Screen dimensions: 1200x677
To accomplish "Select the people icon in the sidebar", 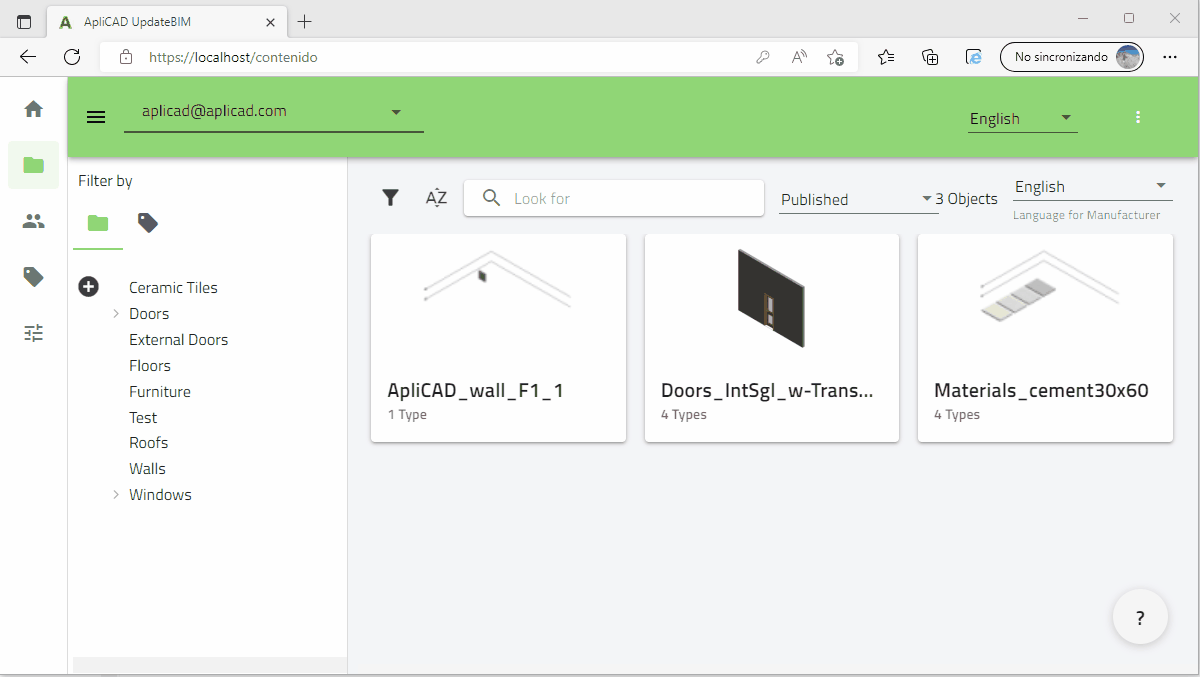I will point(34,221).
